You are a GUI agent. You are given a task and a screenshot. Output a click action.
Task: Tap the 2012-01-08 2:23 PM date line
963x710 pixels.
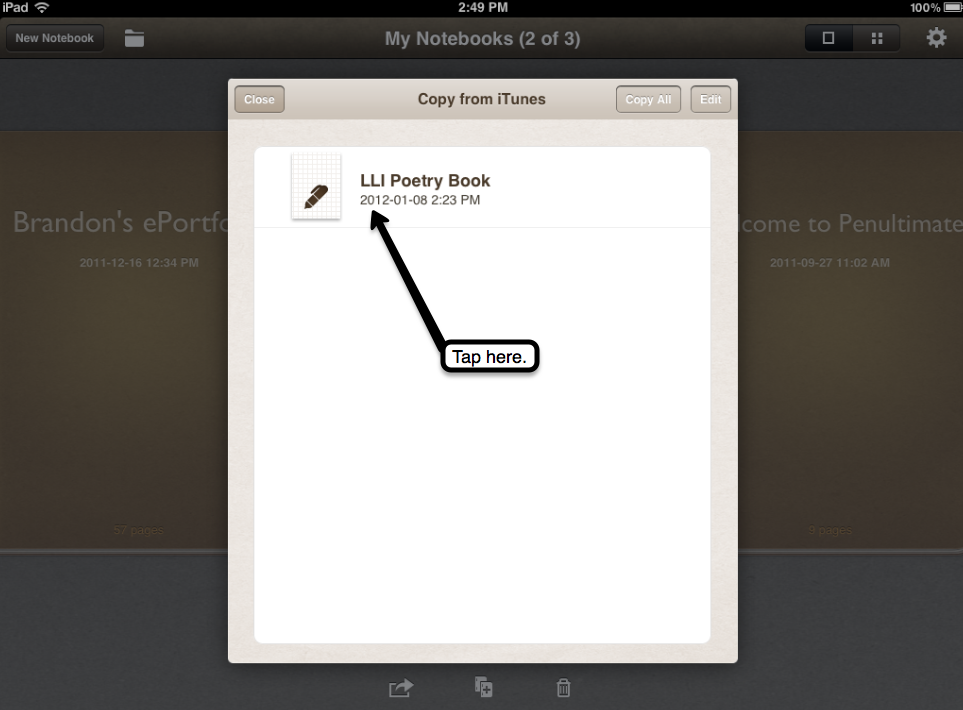coord(420,200)
